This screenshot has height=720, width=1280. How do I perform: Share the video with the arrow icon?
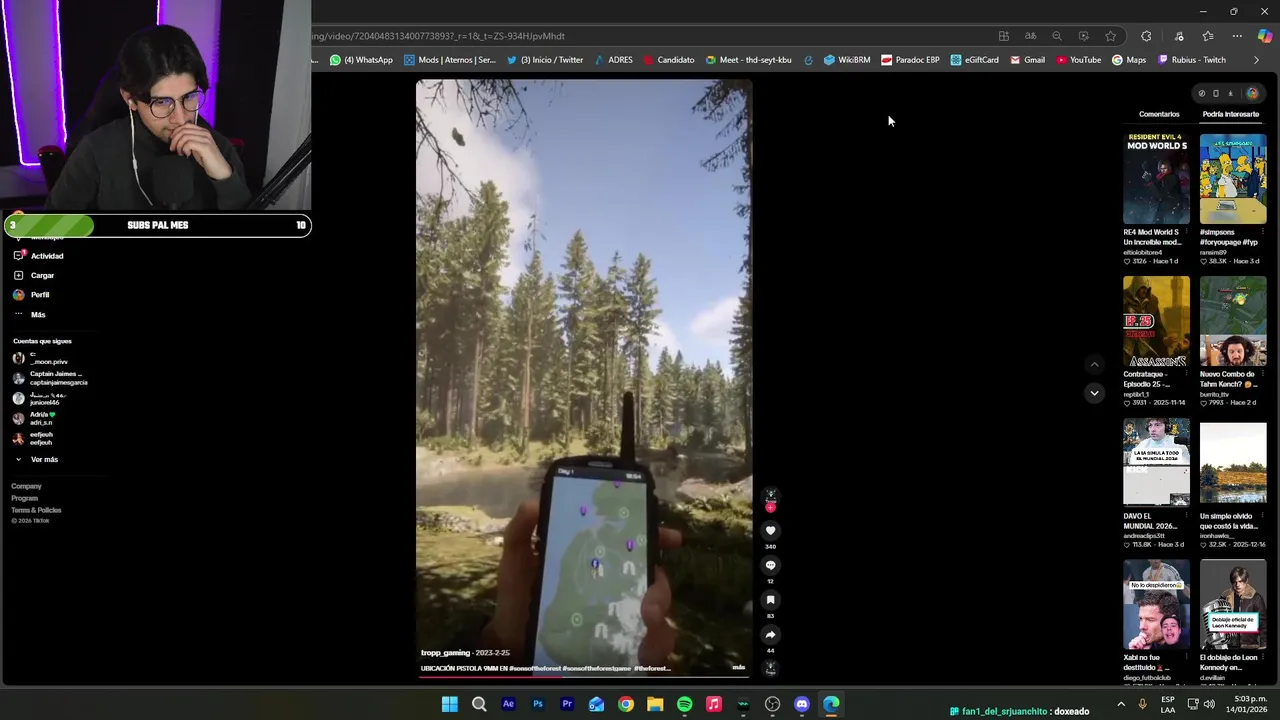coord(770,634)
